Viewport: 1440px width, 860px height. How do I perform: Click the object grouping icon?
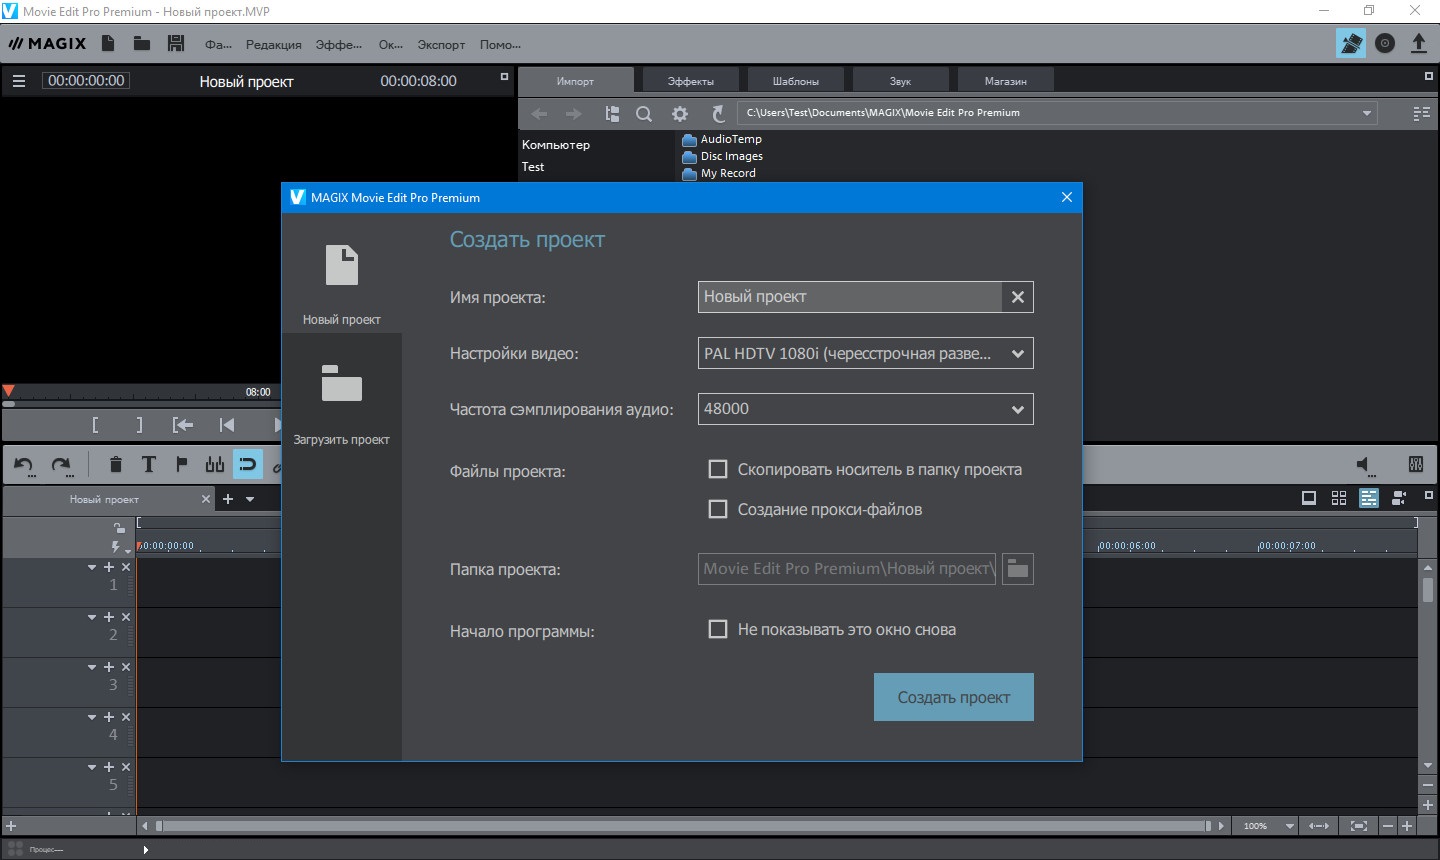coord(214,464)
